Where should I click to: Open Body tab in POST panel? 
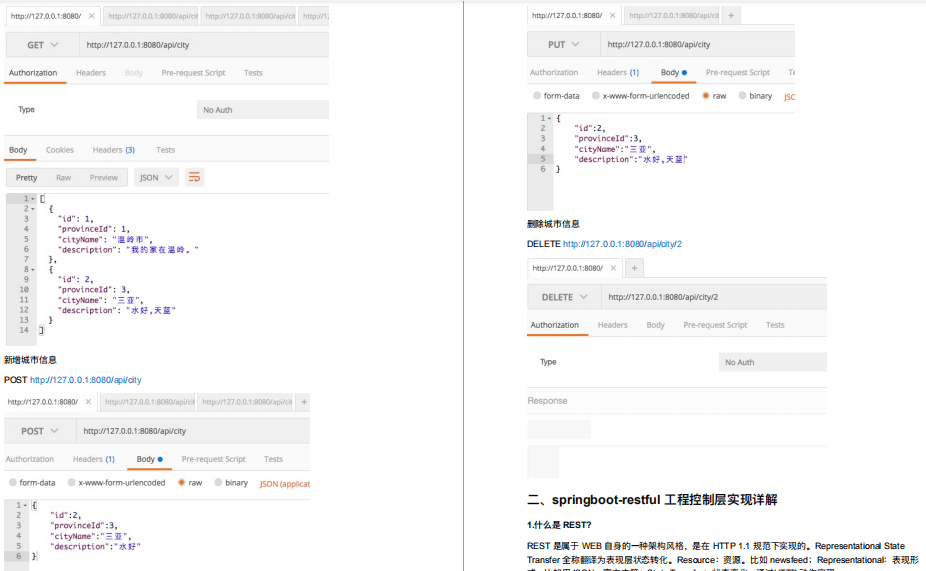click(x=149, y=459)
